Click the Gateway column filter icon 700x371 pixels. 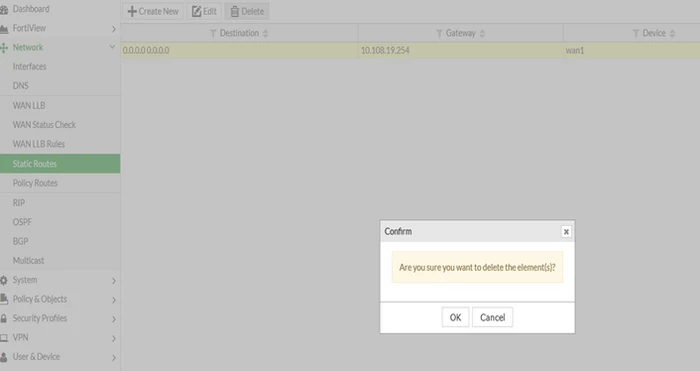[439, 33]
